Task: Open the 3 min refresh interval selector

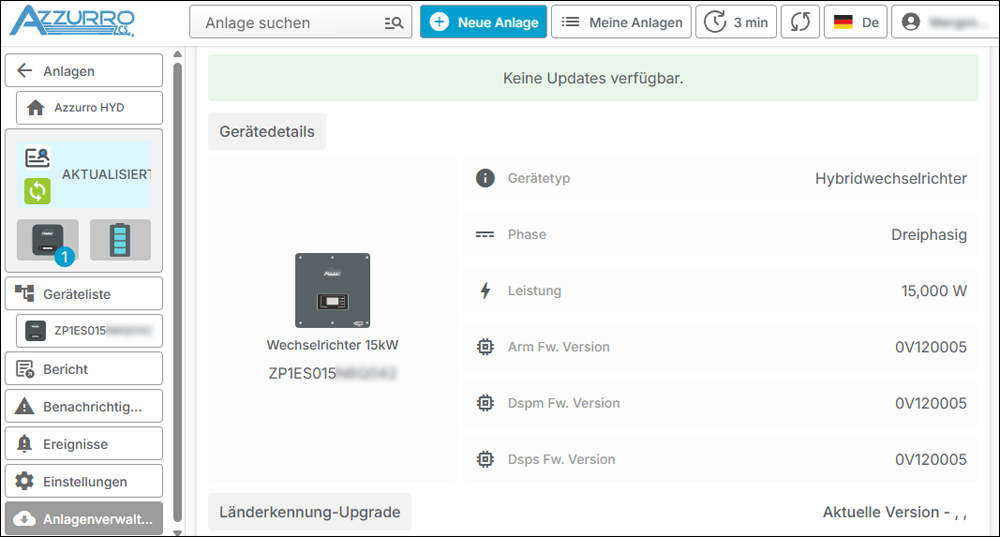Action: click(x=736, y=22)
